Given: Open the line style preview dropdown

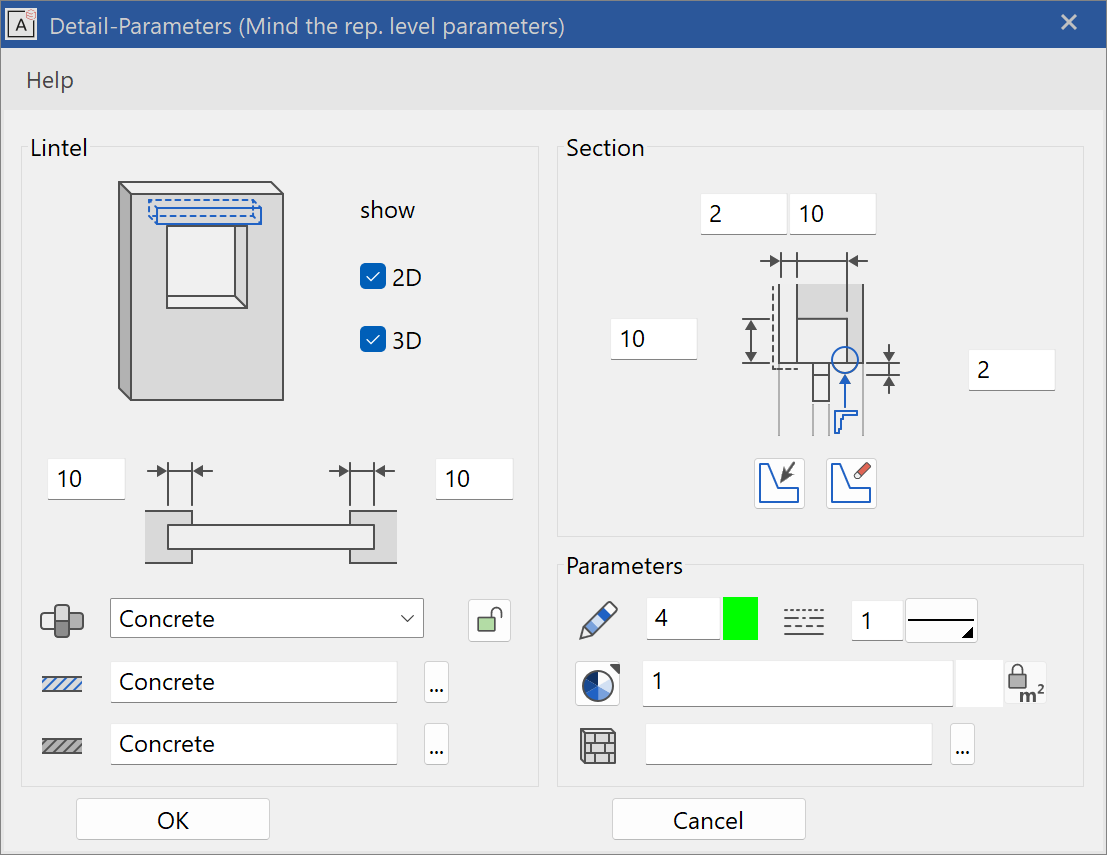Looking at the screenshot, I should 941,621.
